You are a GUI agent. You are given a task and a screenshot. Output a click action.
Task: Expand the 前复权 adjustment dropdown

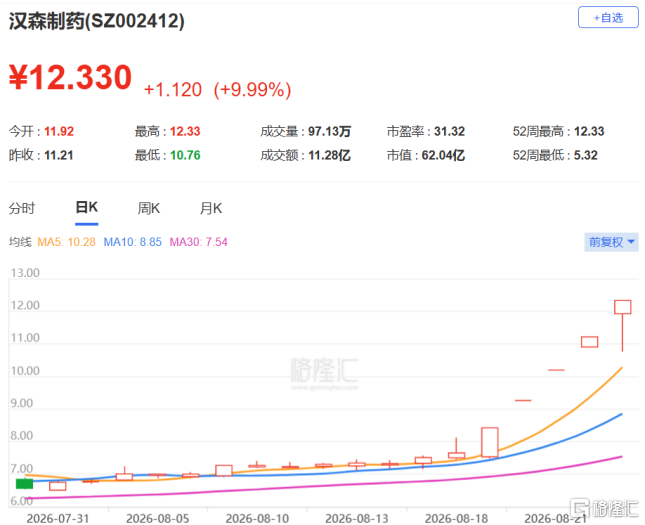(x=611, y=242)
